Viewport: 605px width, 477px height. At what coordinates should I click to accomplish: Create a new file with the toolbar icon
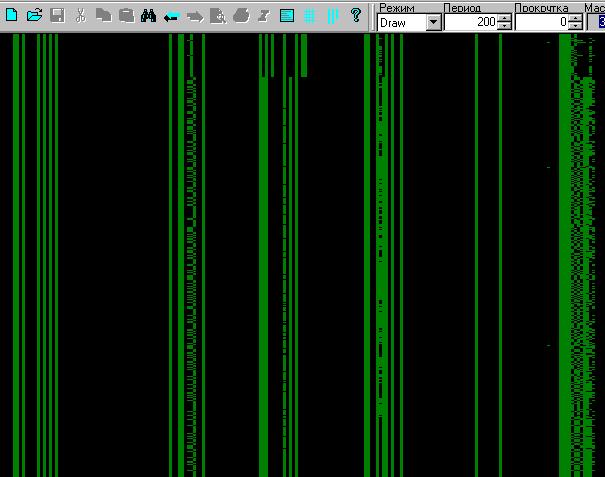pos(12,15)
